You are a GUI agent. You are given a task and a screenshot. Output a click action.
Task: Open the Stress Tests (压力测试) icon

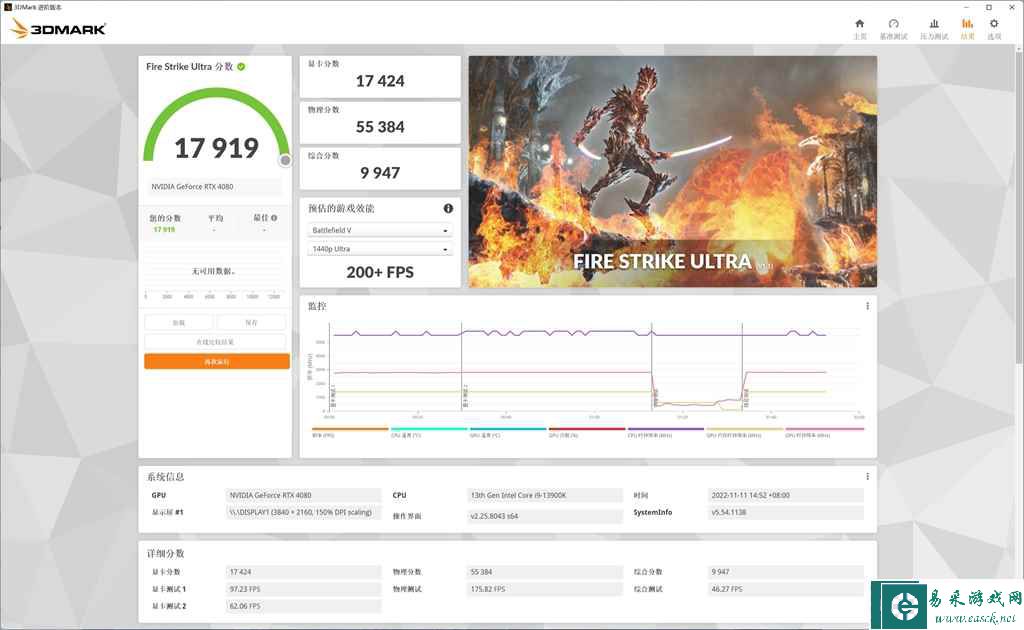[x=934, y=24]
